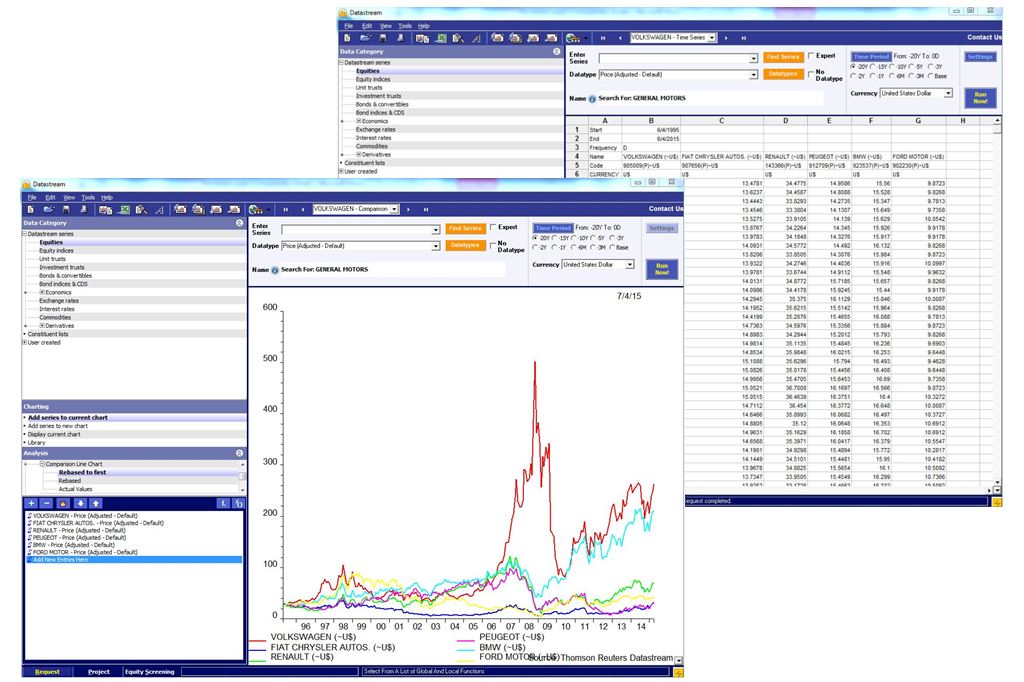Viewport: 1024px width, 682px height.
Task: Click the minus icon above the series list
Action: (47, 503)
